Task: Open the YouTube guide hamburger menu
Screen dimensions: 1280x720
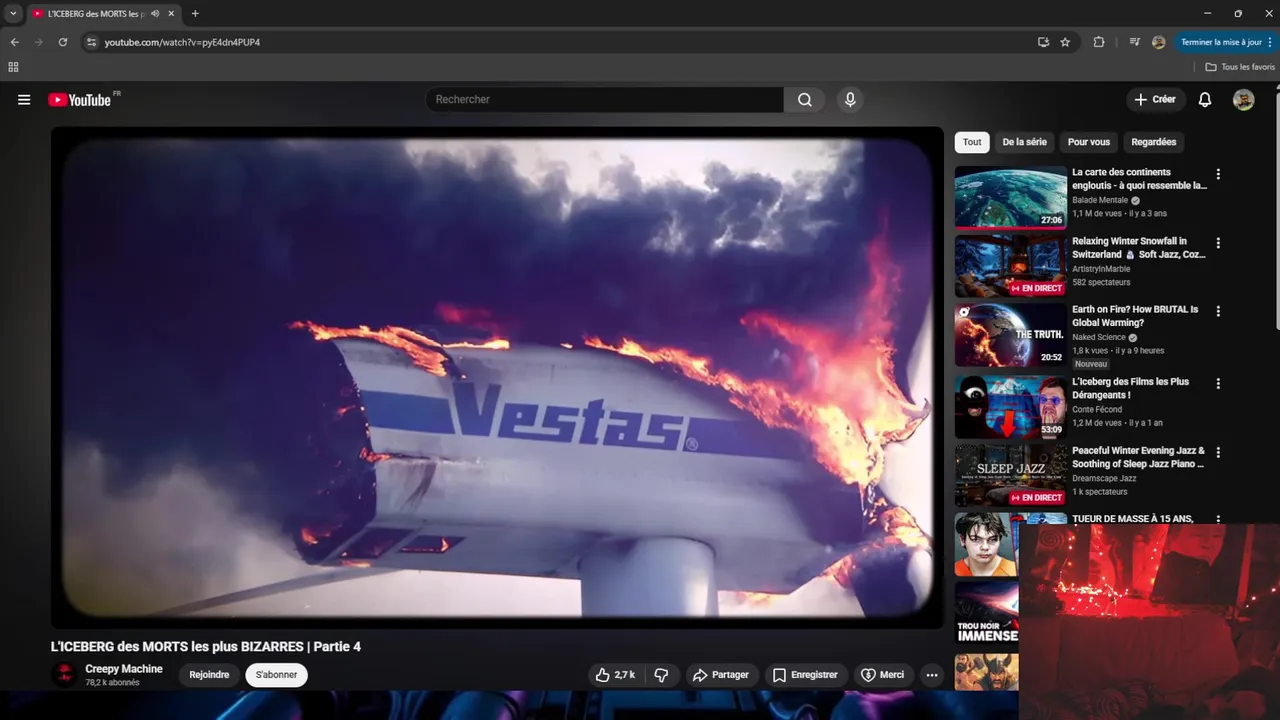Action: tap(24, 100)
